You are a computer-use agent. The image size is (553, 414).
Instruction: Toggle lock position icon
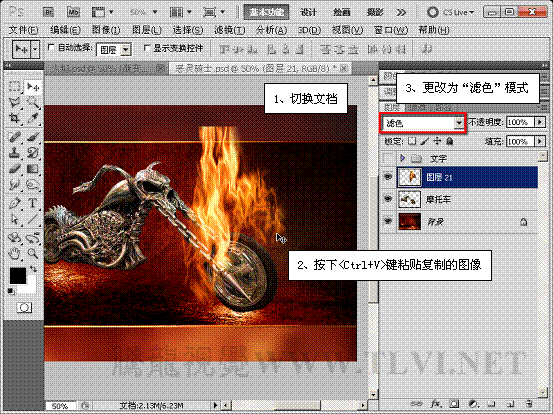point(437,141)
